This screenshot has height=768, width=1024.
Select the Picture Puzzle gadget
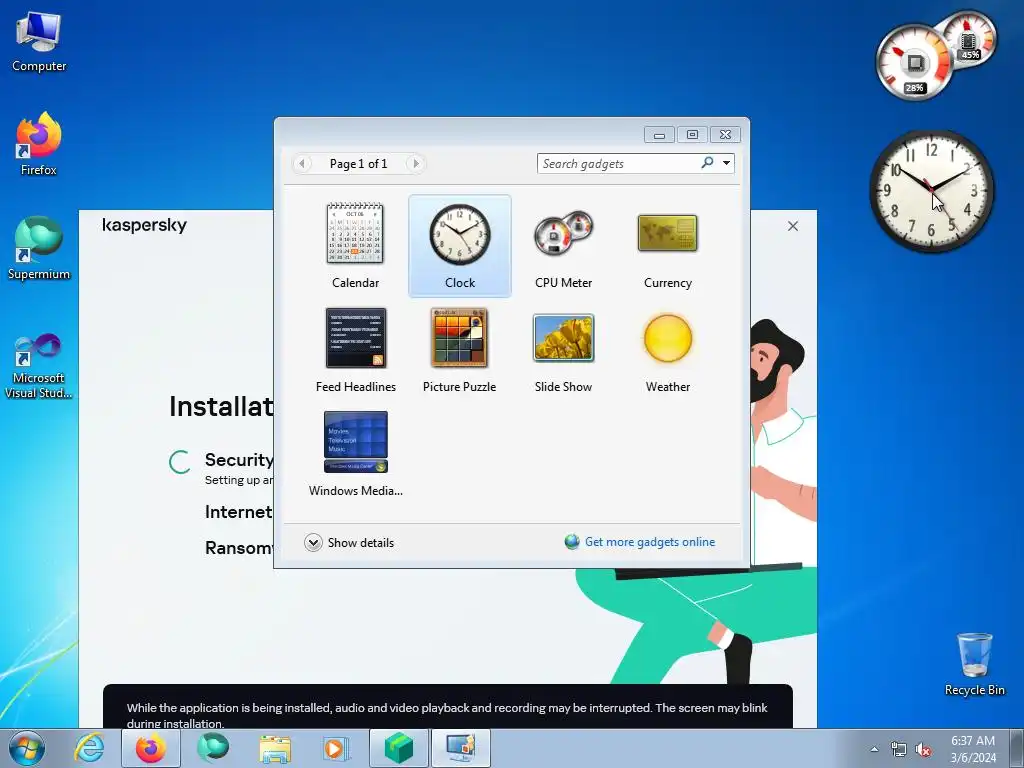(460, 350)
